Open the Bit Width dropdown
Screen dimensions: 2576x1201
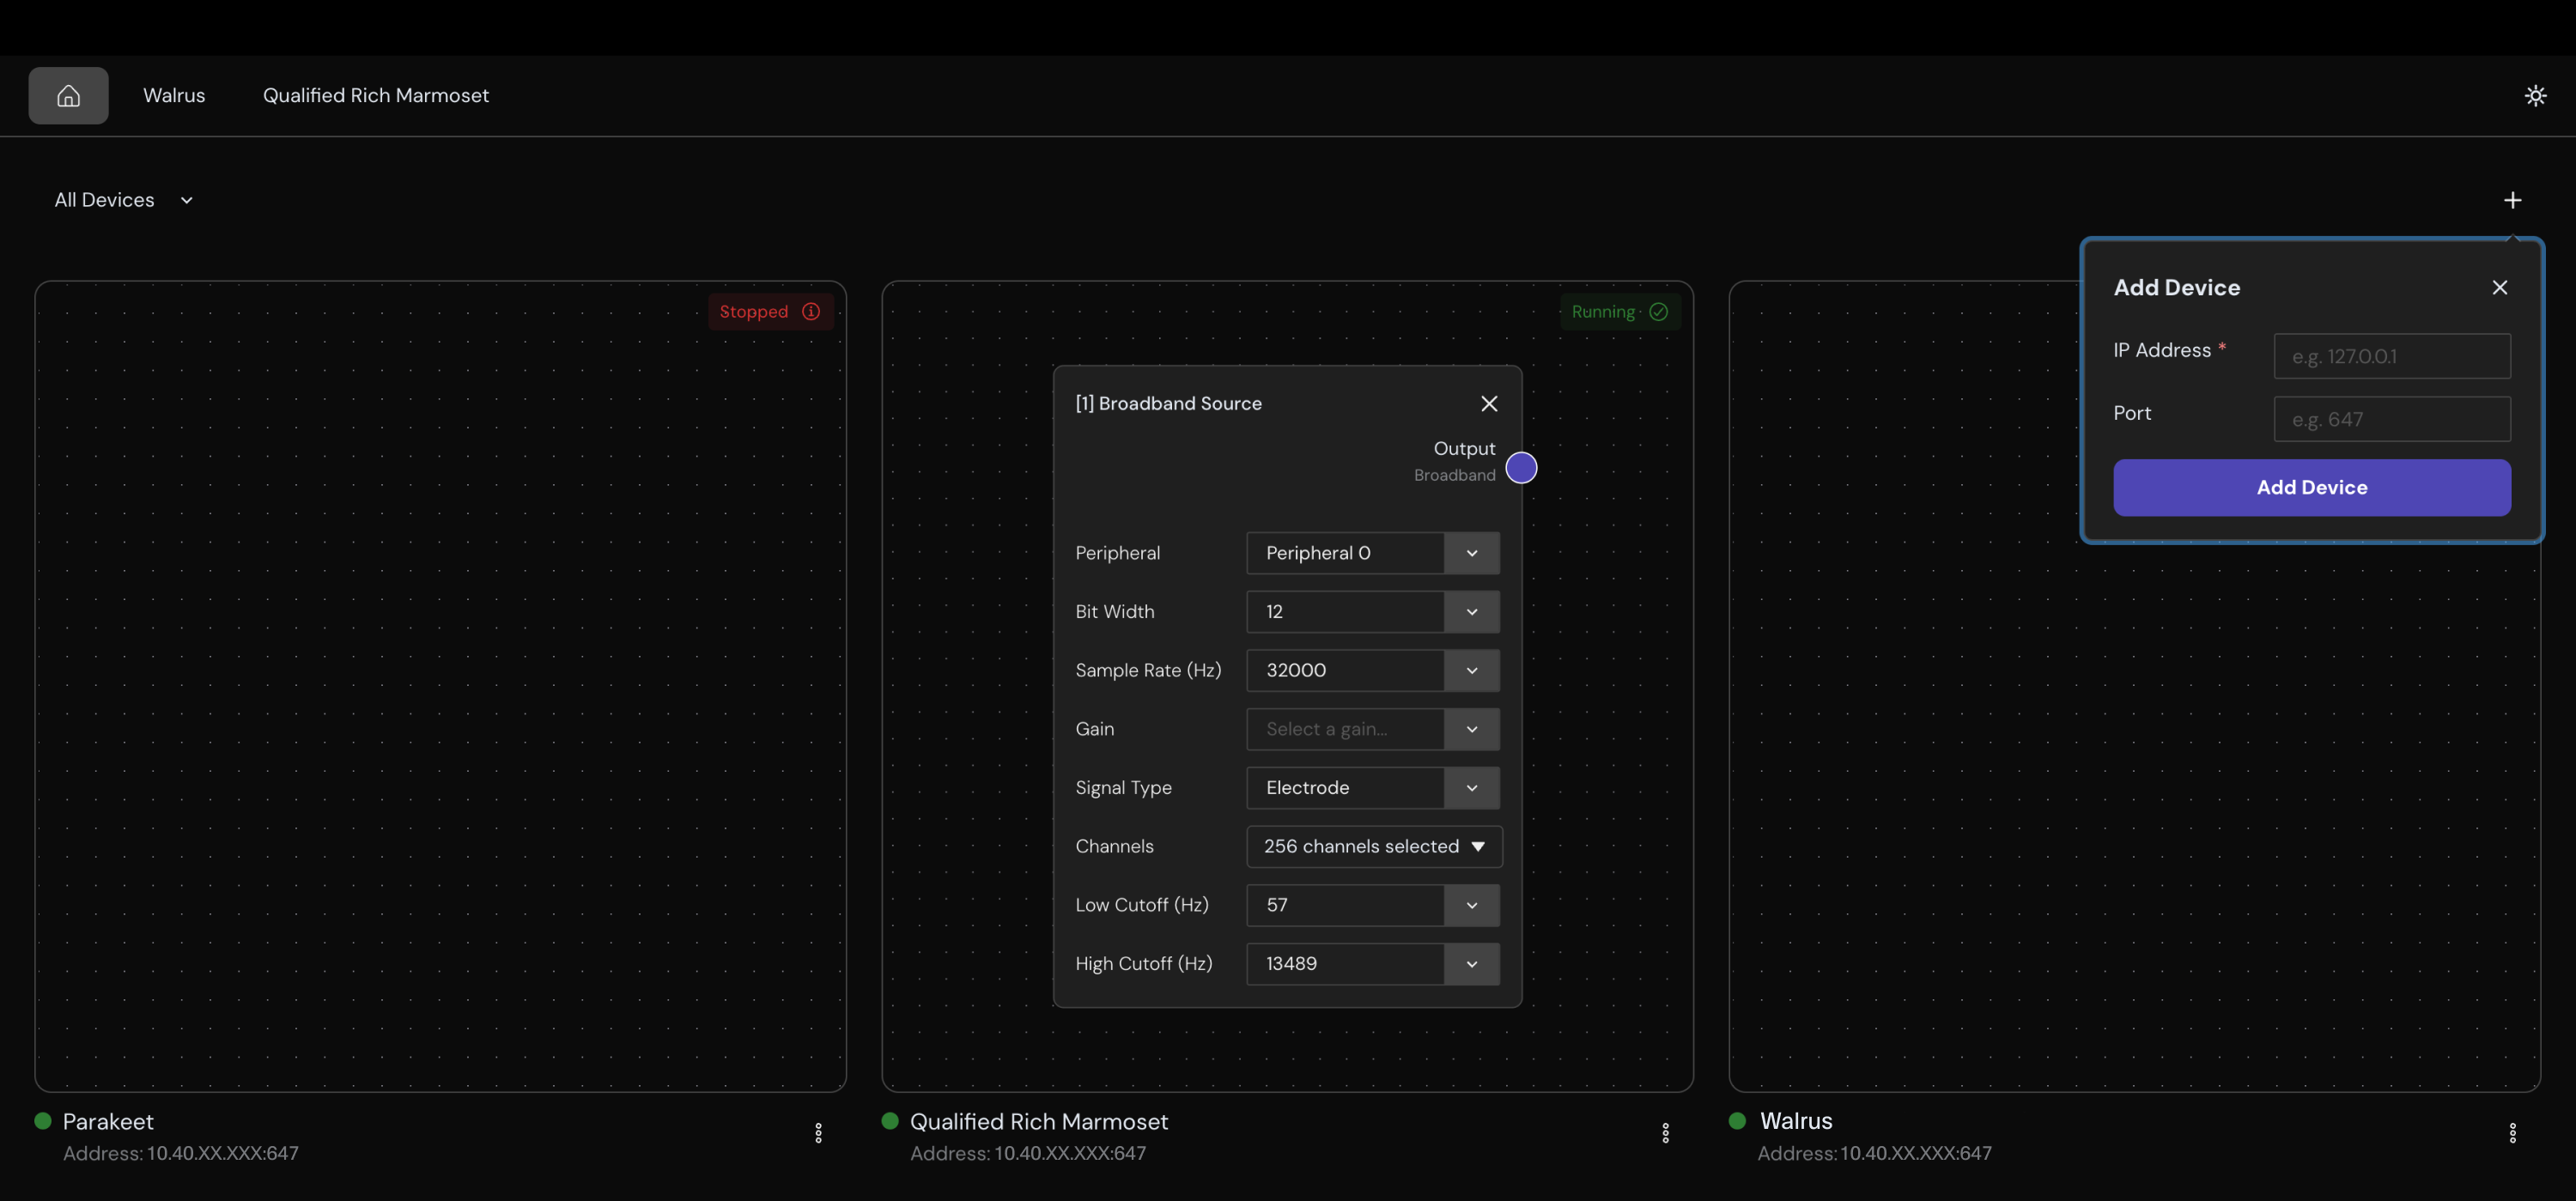pyautogui.click(x=1373, y=611)
